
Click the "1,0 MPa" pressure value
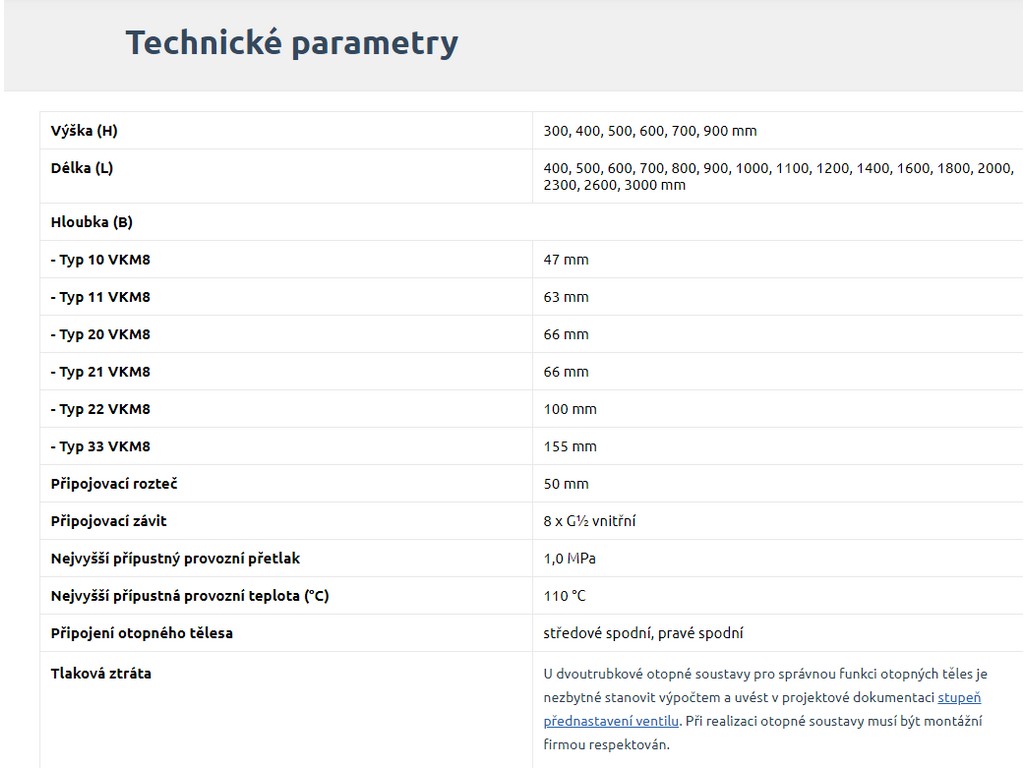(x=570, y=558)
